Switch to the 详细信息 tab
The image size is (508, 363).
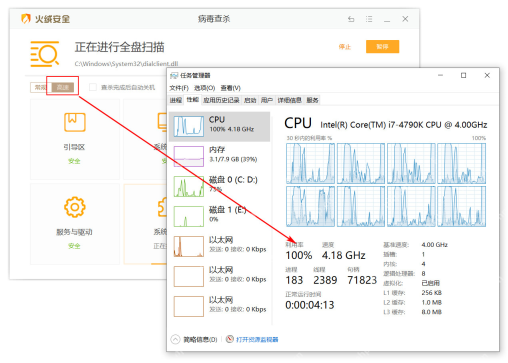[x=289, y=100]
